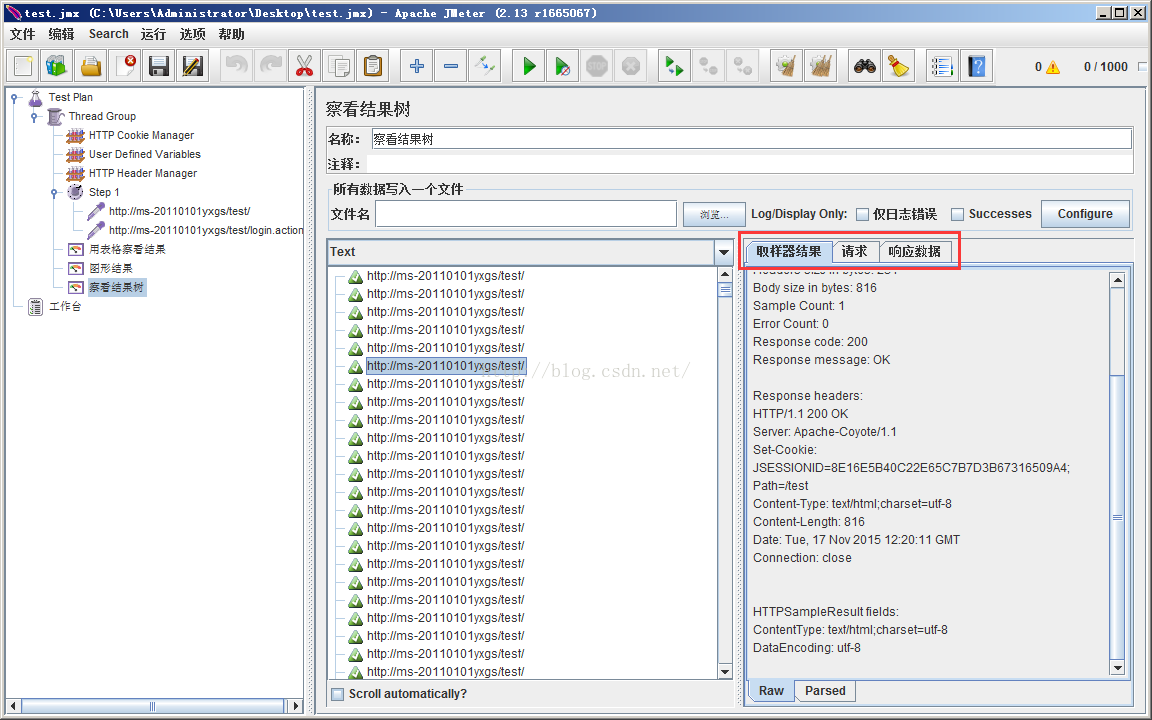Select 用表格察看结果 listener in tree
The image size is (1152, 720).
pyautogui.click(x=127, y=249)
